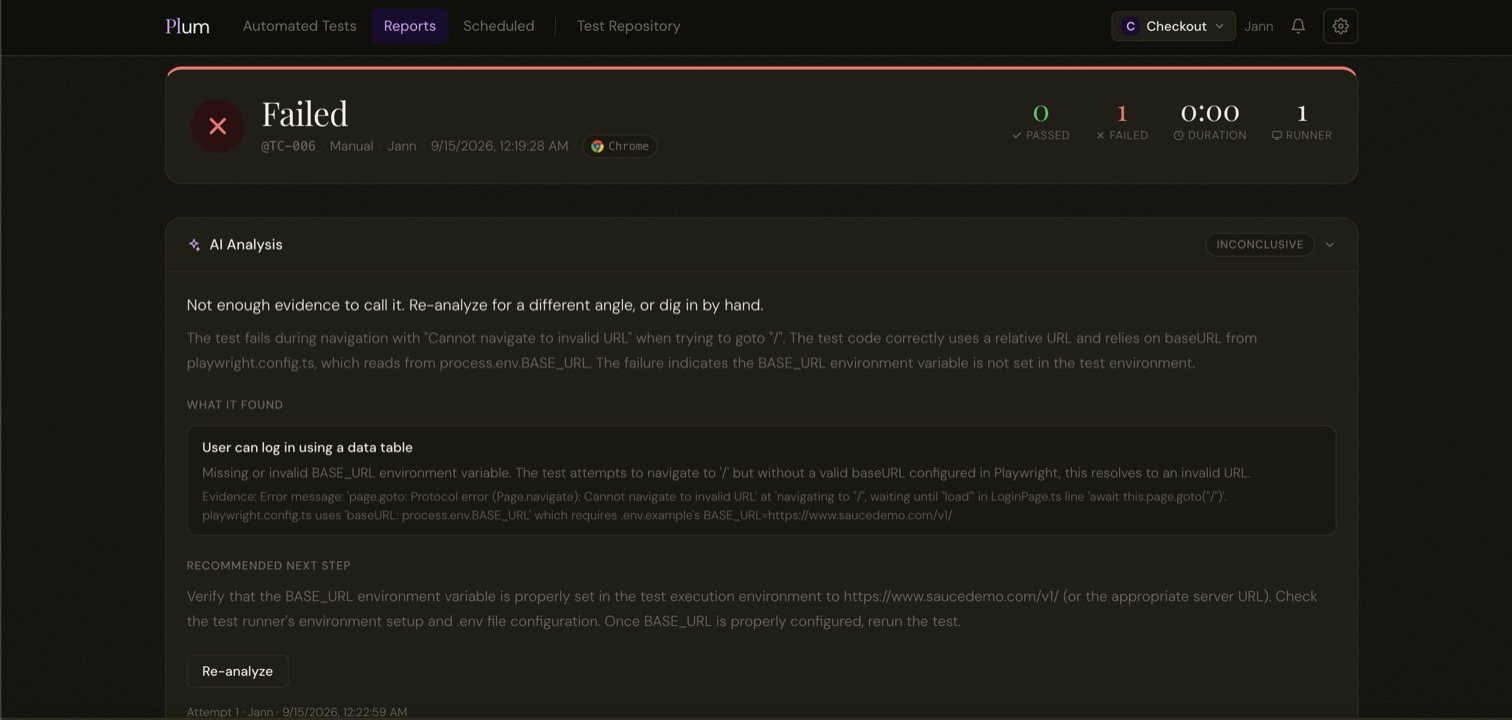
Task: Open the notifications bell
Action: coord(1298,26)
